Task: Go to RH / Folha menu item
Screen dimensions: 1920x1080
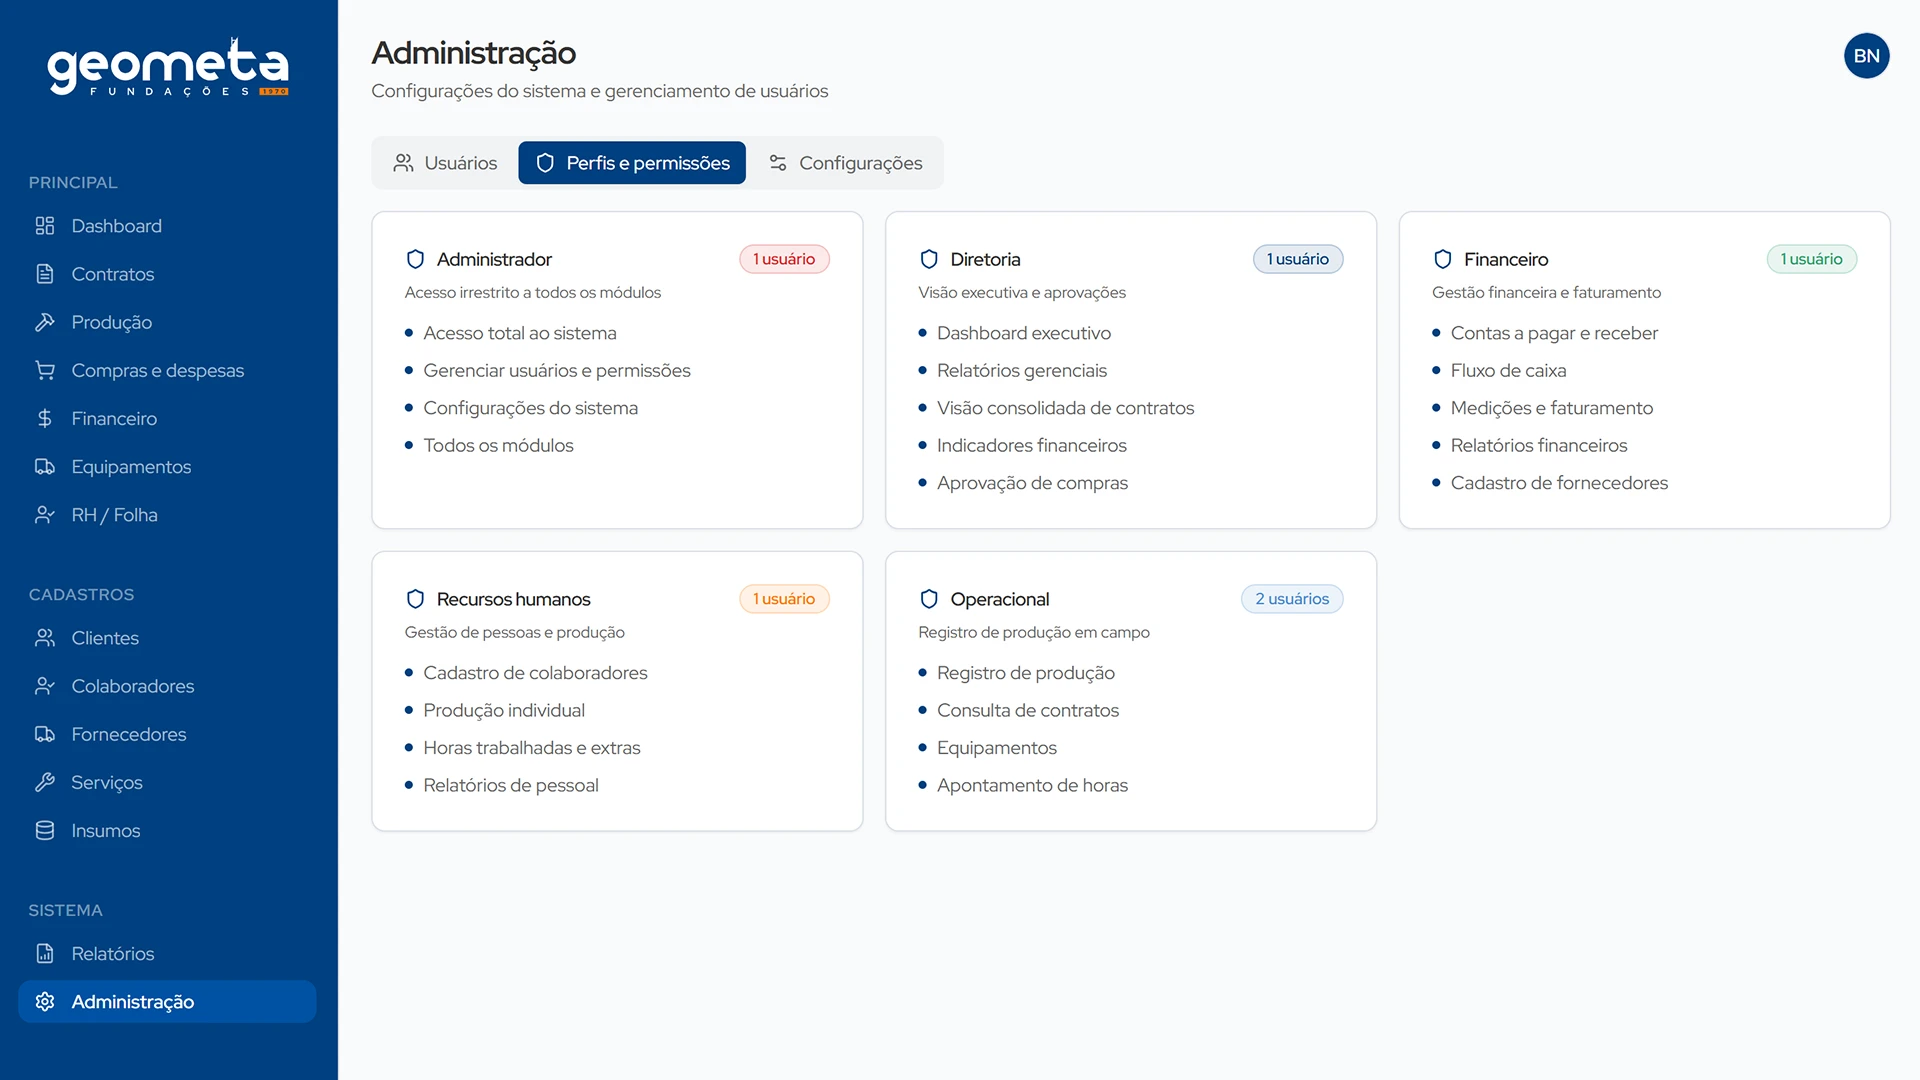Action: [114, 515]
